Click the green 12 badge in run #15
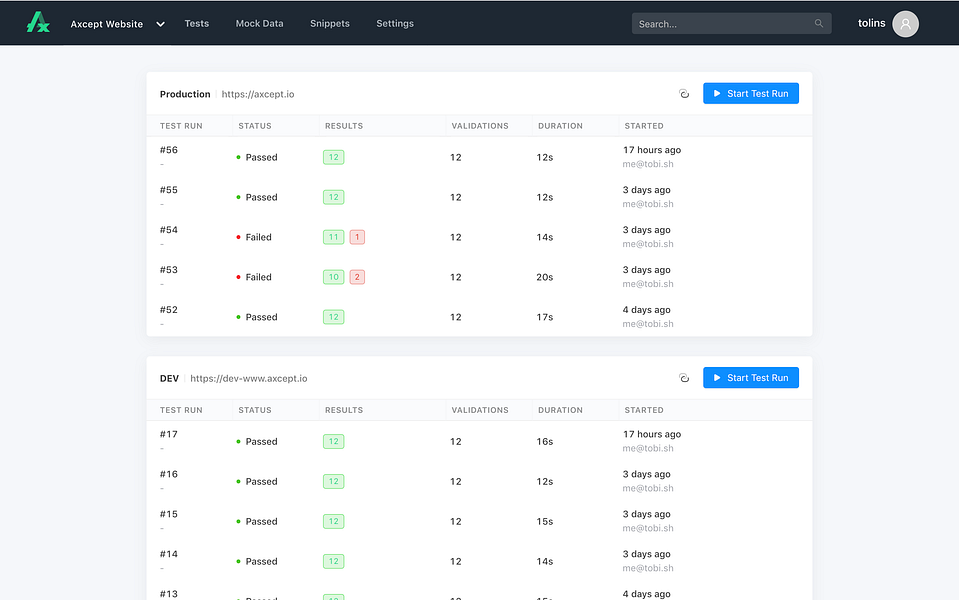 tap(333, 521)
